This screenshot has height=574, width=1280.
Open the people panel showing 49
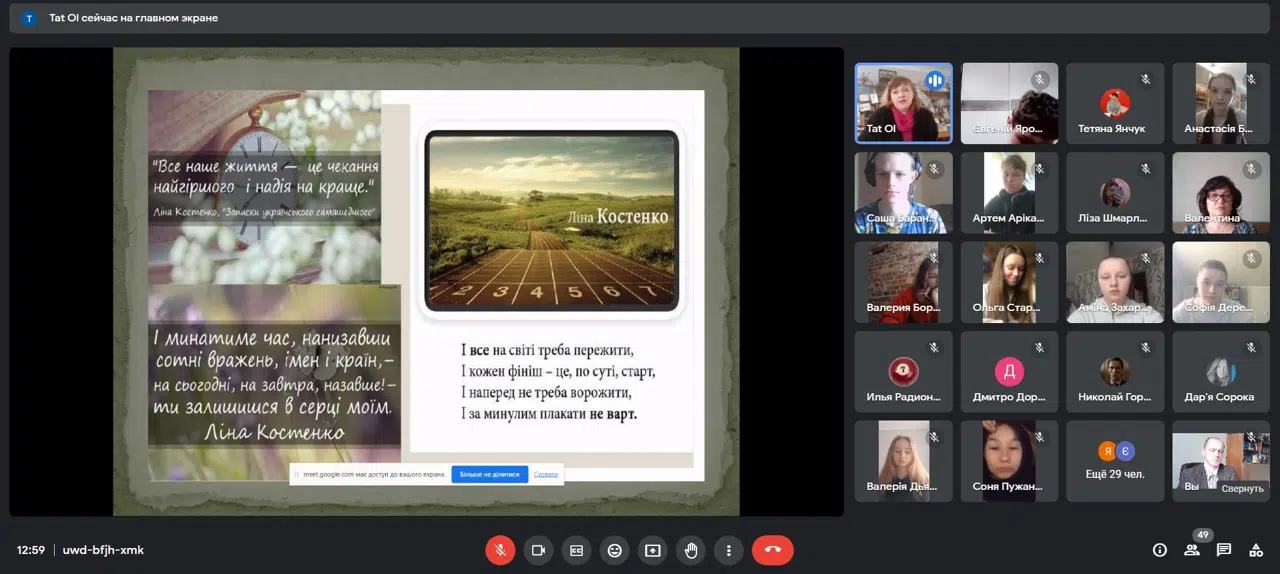(x=1192, y=550)
